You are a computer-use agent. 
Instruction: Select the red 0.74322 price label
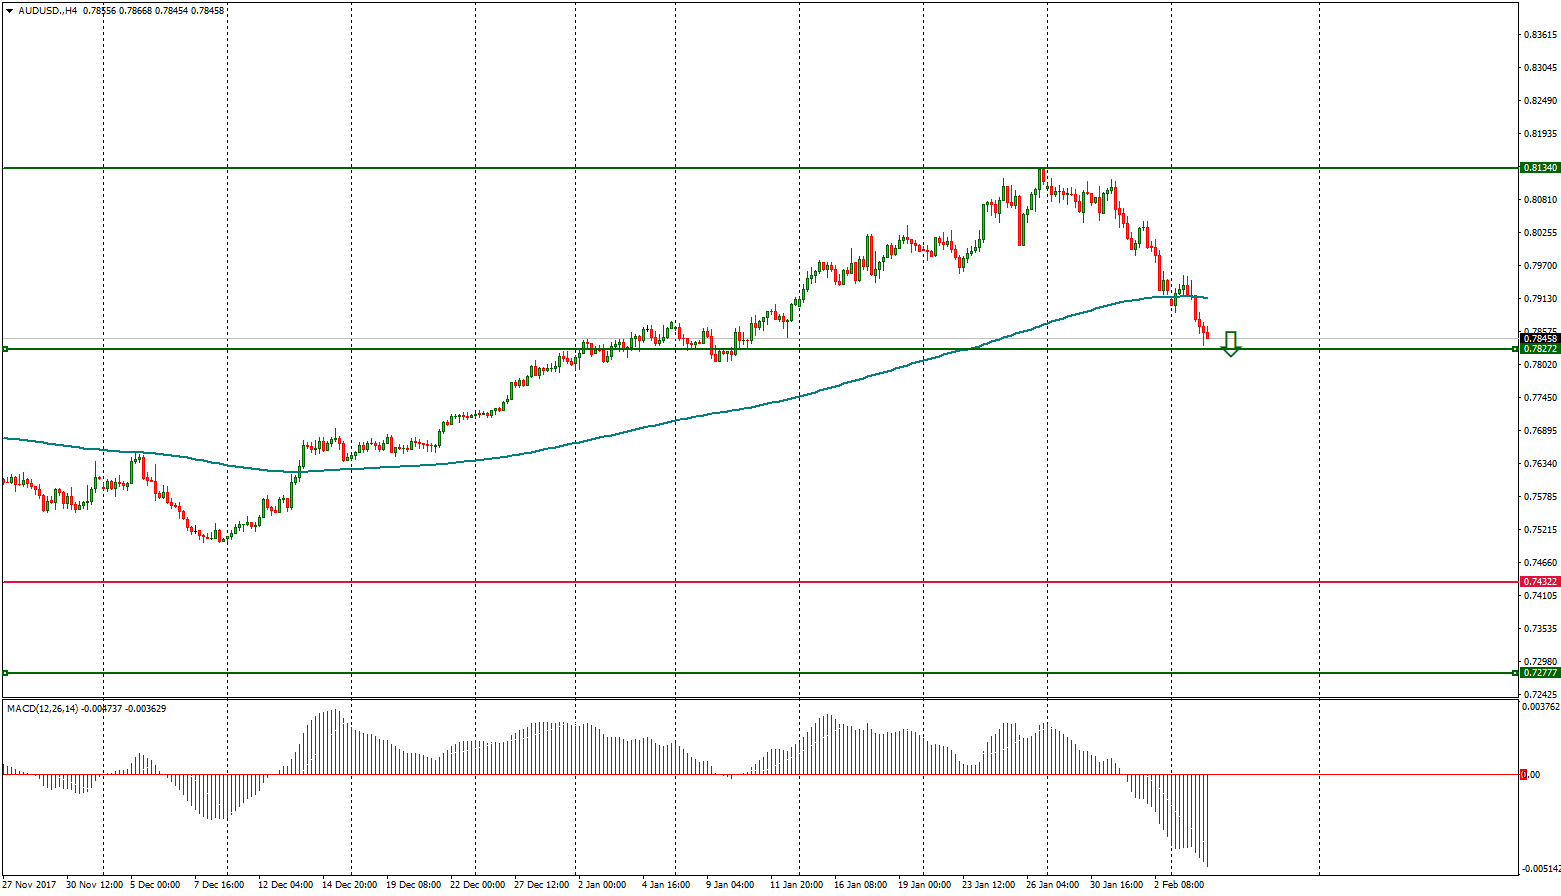pos(1539,582)
